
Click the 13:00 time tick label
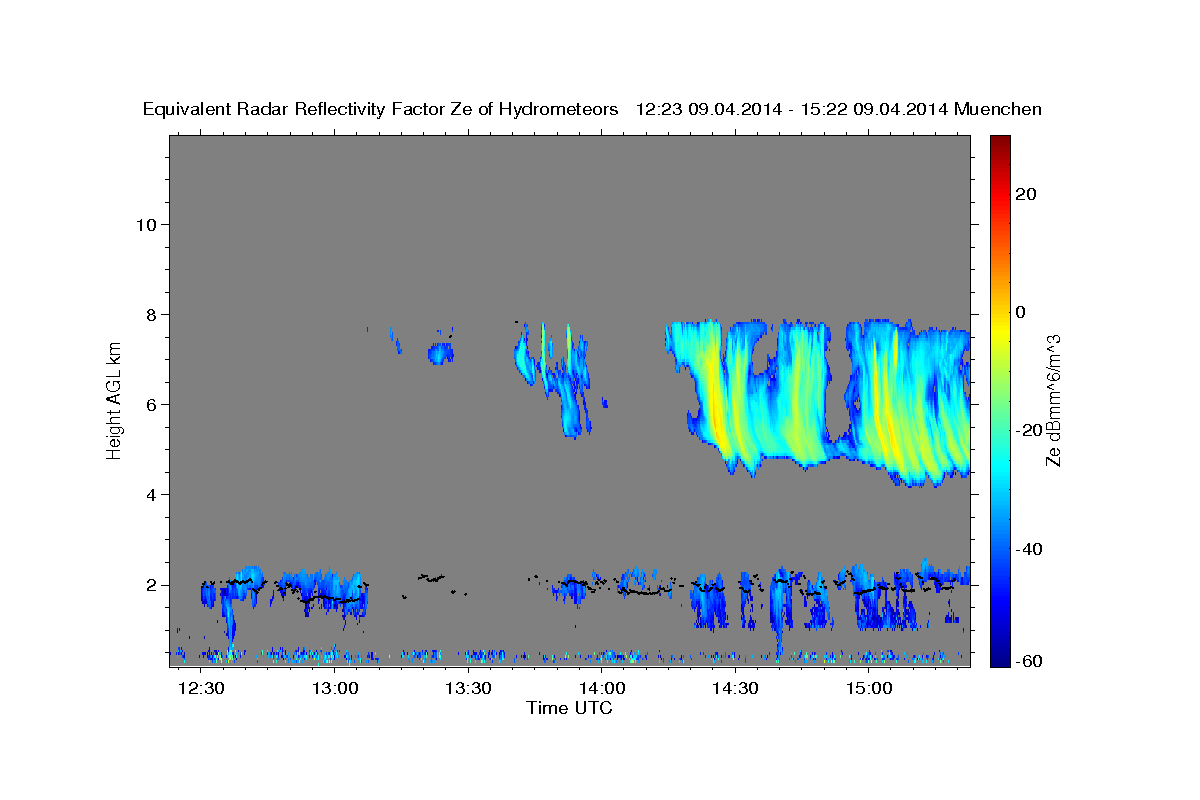[x=335, y=689]
